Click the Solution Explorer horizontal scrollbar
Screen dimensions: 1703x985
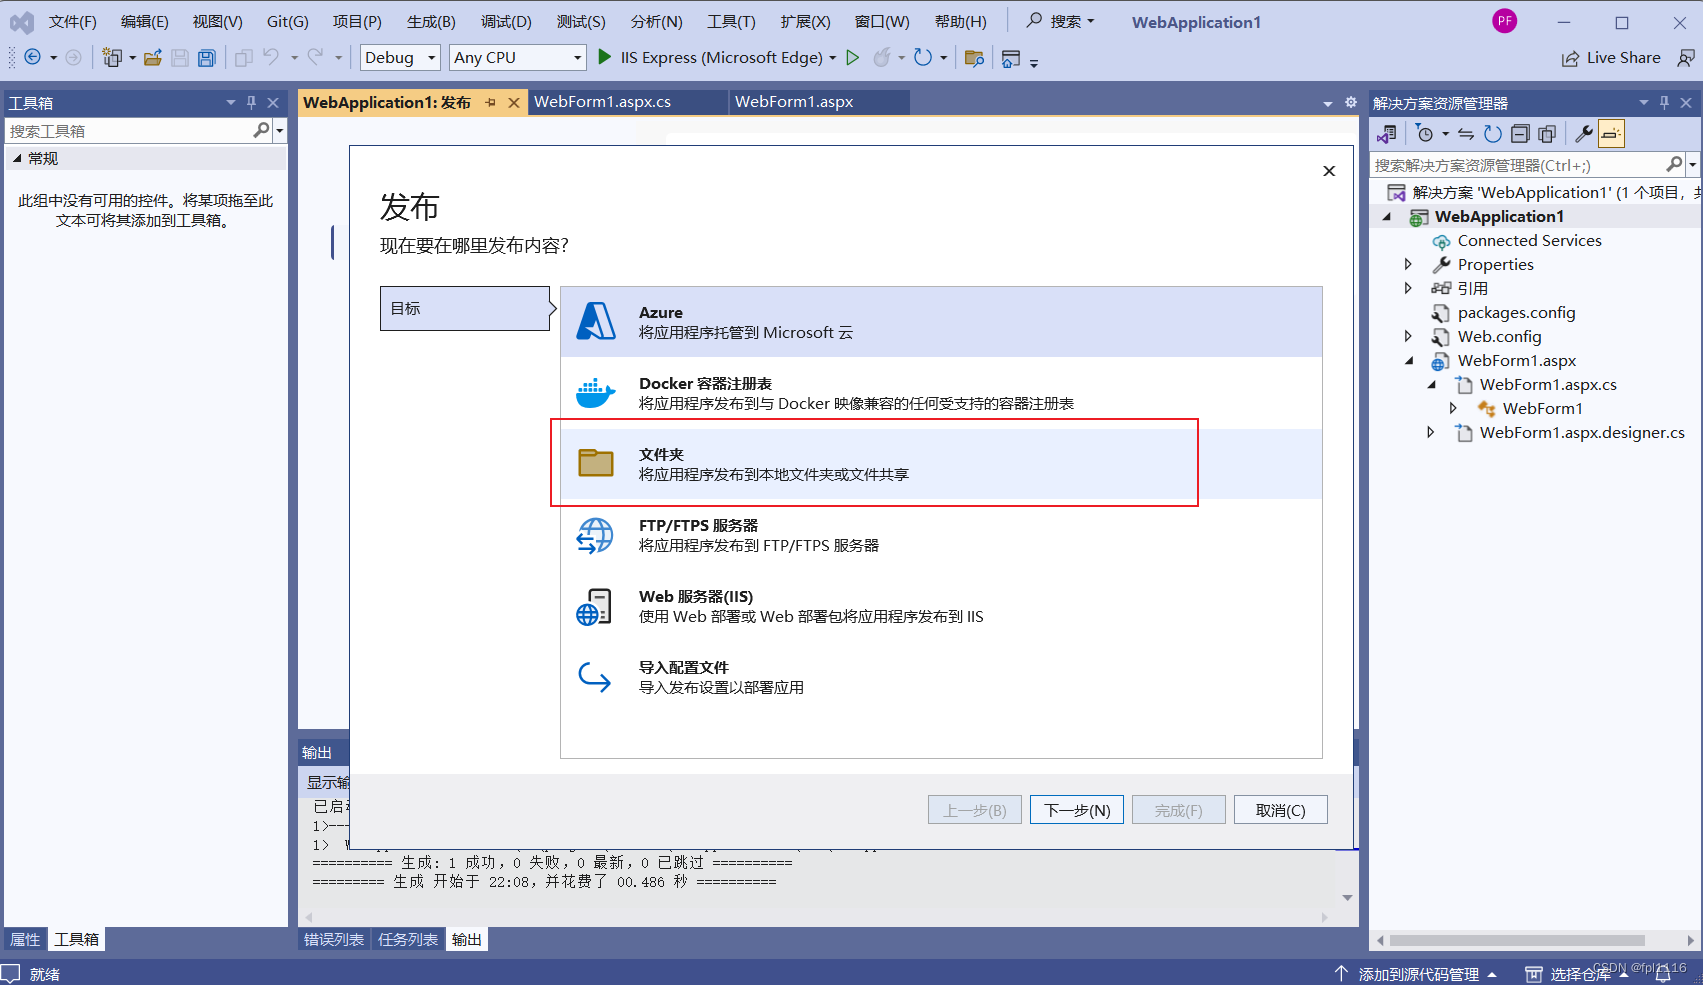click(x=1517, y=940)
